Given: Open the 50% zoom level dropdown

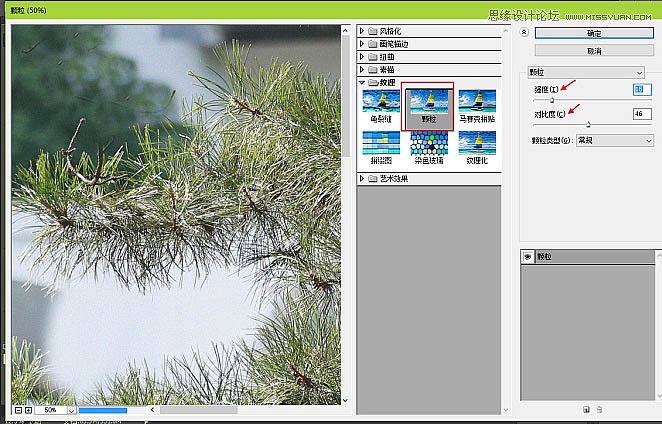Looking at the screenshot, I should pos(71,410).
